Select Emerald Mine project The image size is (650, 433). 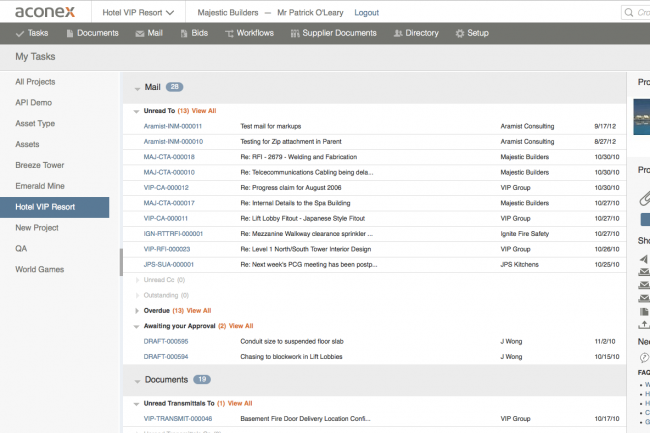click(40, 186)
